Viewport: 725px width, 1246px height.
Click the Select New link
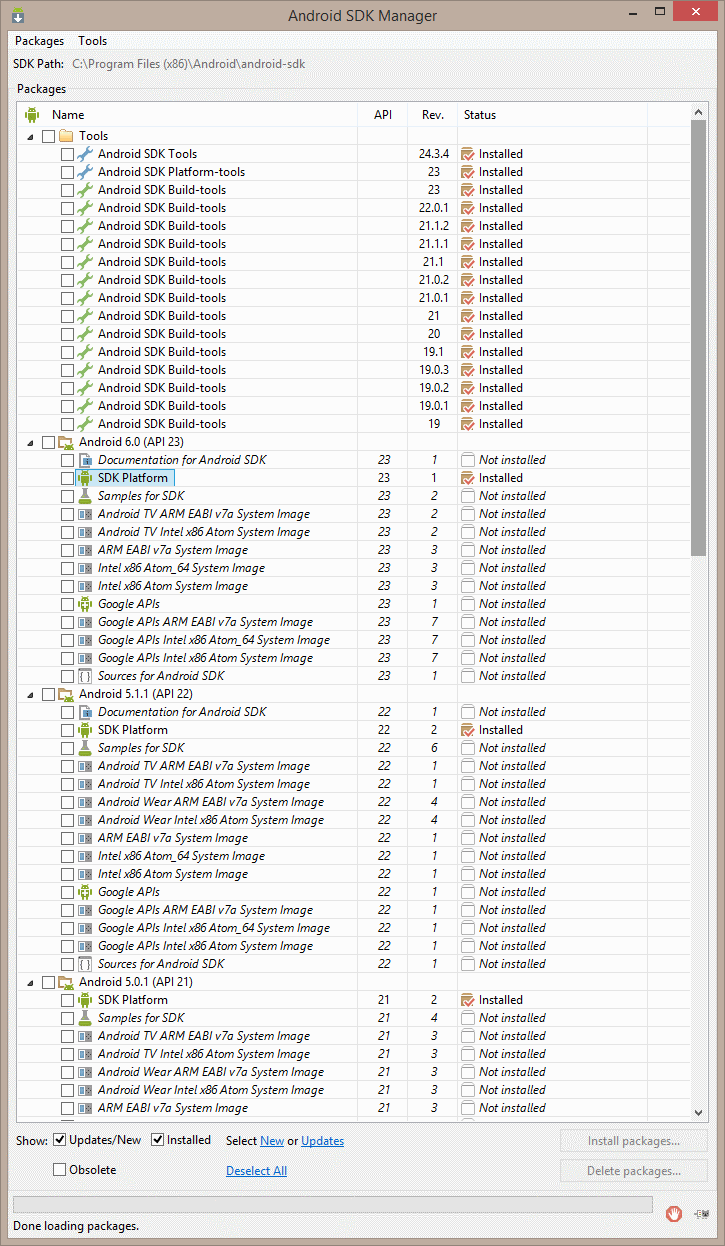(x=272, y=1141)
